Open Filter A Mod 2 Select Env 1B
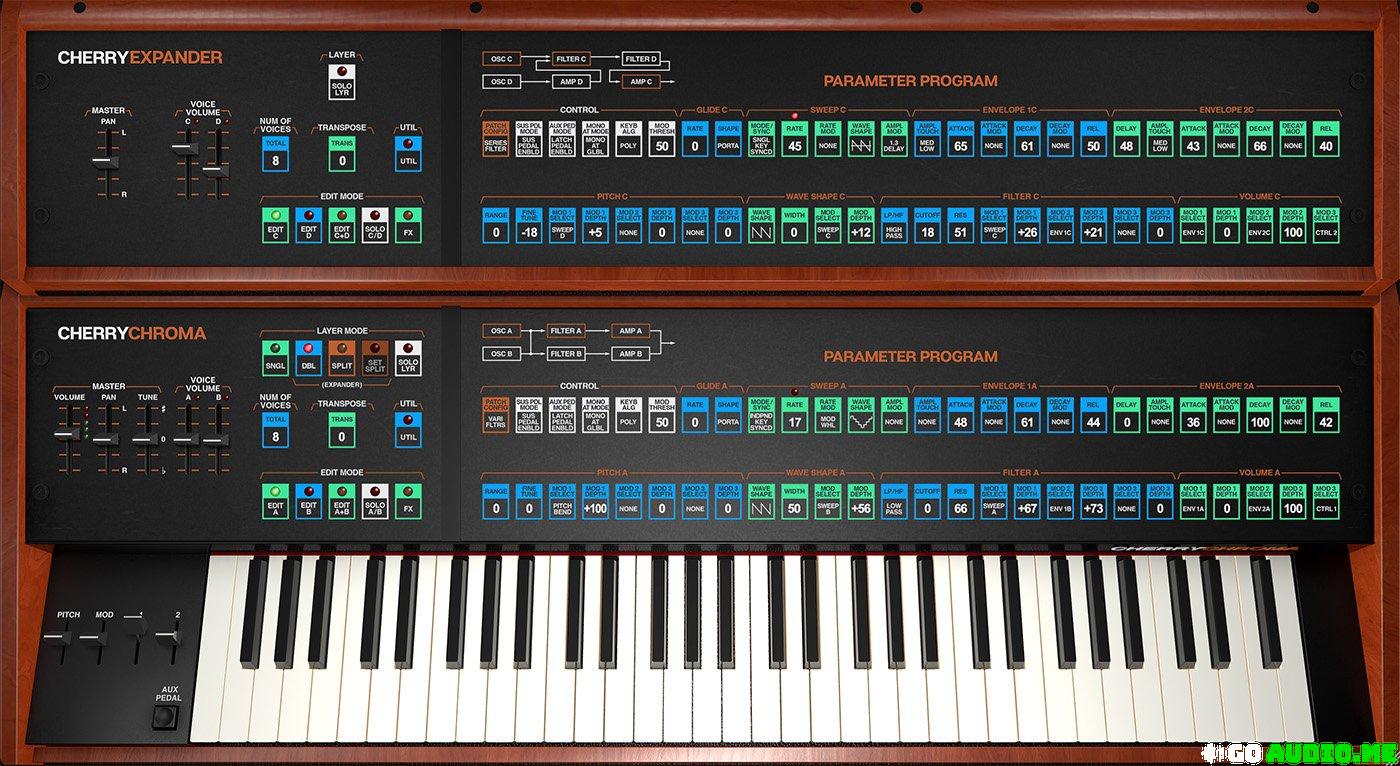Screen dimensions: 1400x766 (x=1060, y=502)
